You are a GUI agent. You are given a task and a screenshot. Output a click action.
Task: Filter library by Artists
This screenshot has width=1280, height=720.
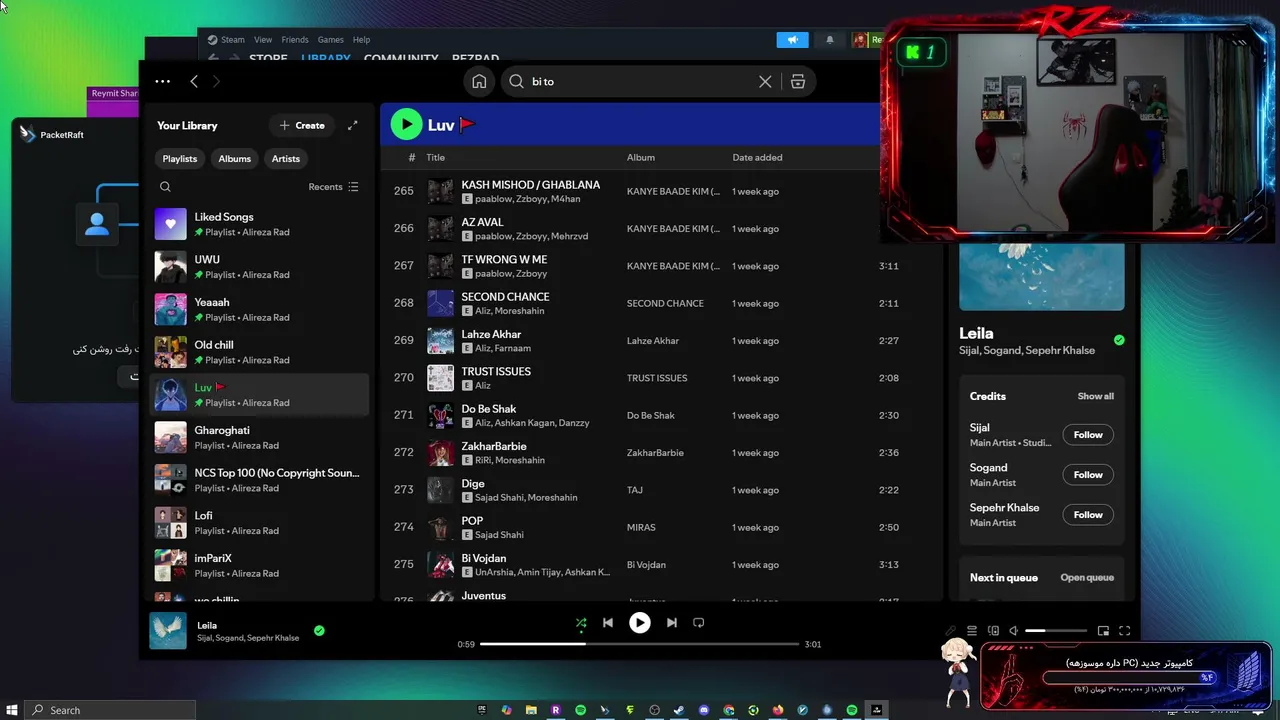[x=286, y=159]
